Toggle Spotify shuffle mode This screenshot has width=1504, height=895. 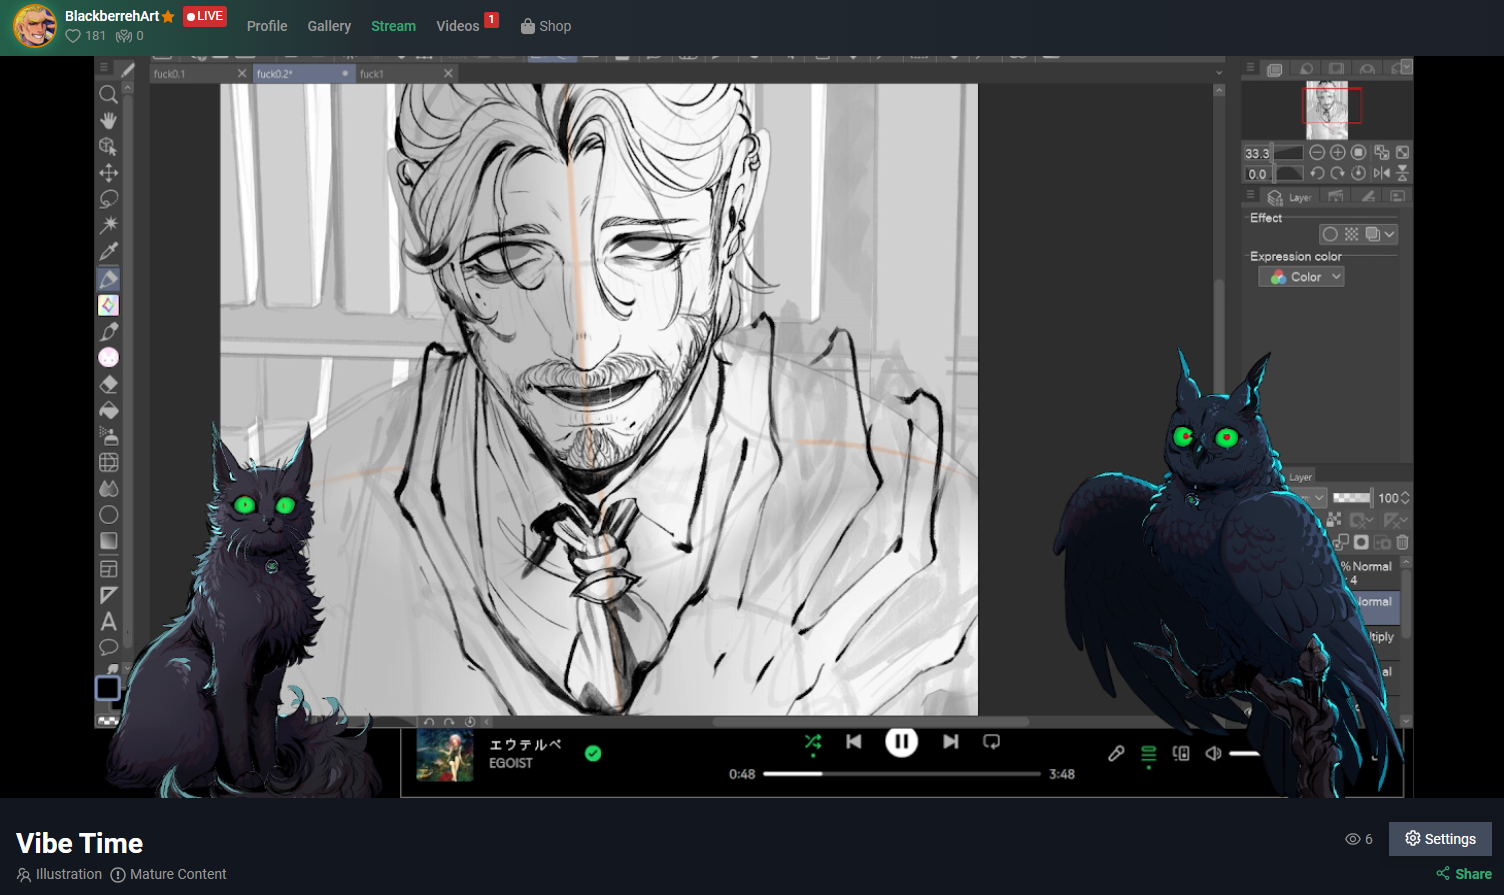(x=812, y=742)
